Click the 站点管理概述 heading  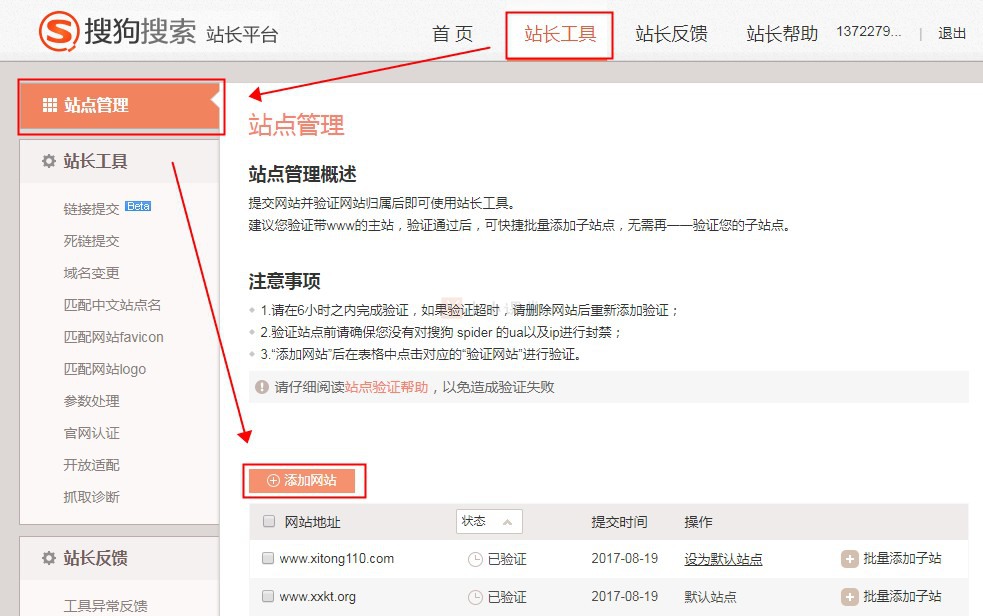pyautogui.click(x=302, y=174)
